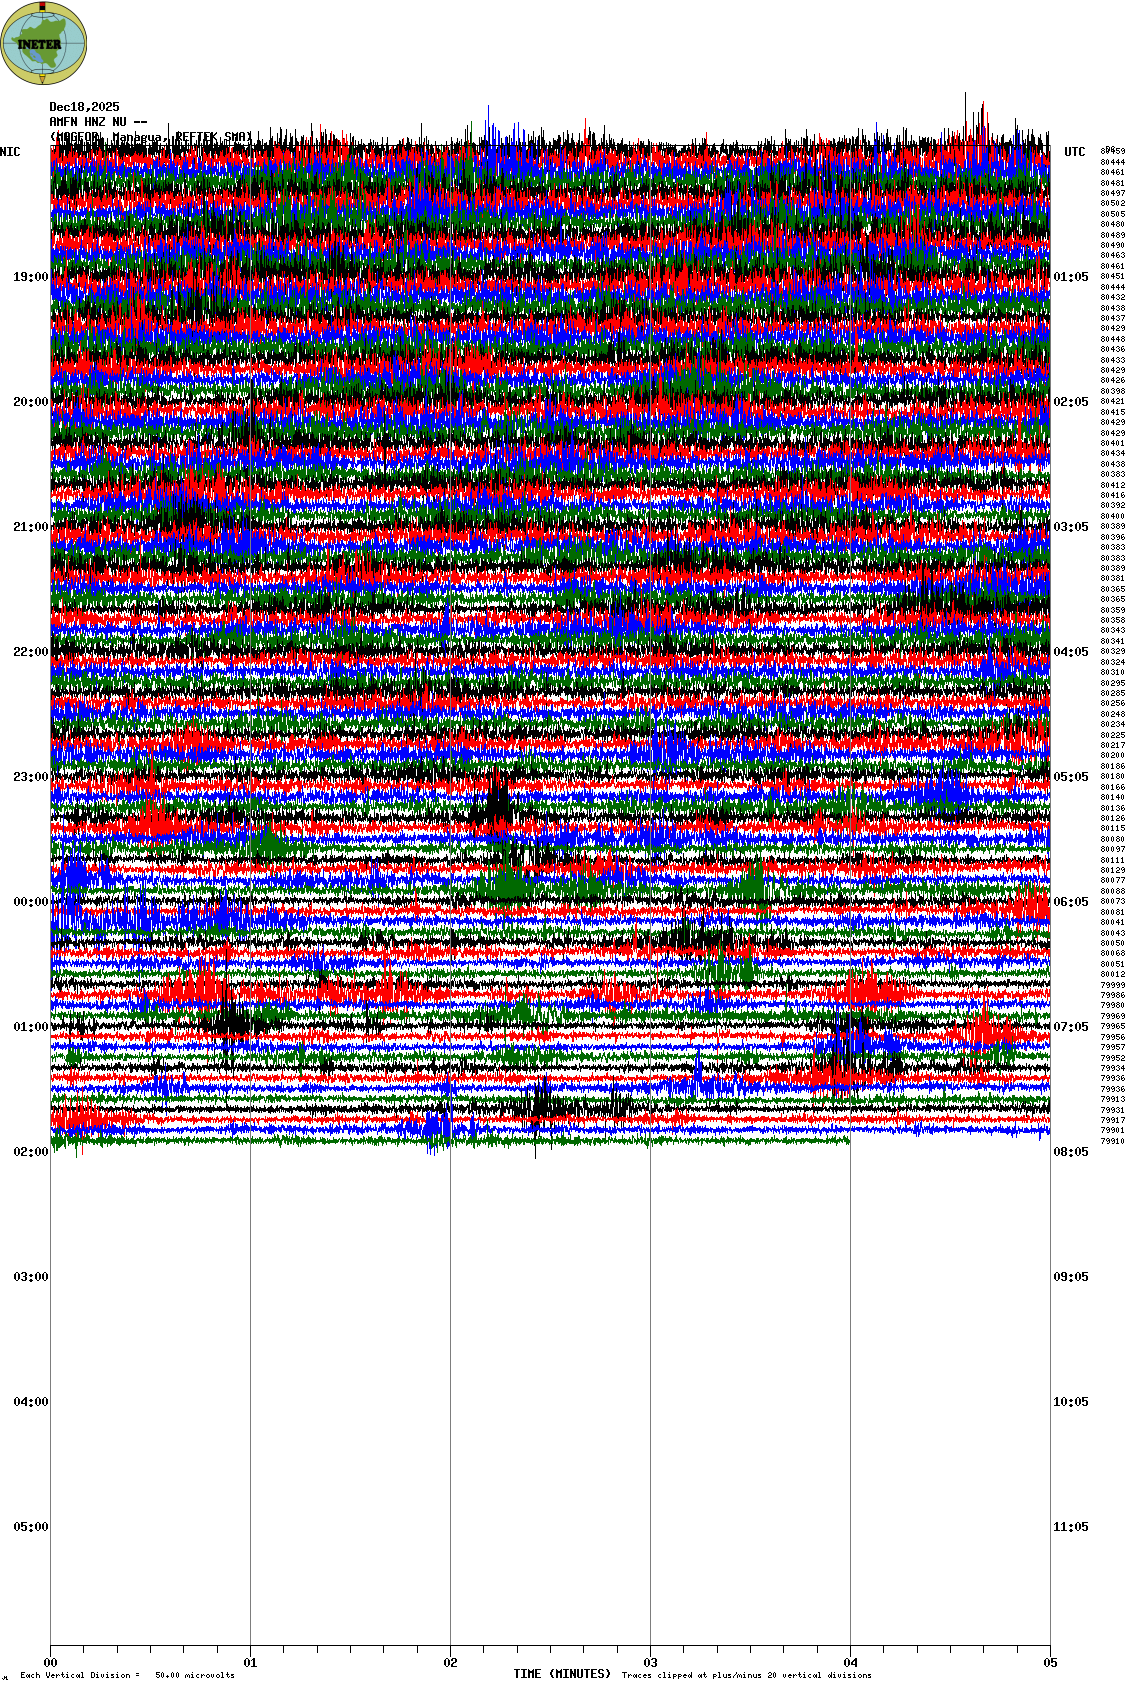Viewport: 1130px width, 1689px height.
Task: Select the 02:00 local time marker
Action: click(30, 1152)
